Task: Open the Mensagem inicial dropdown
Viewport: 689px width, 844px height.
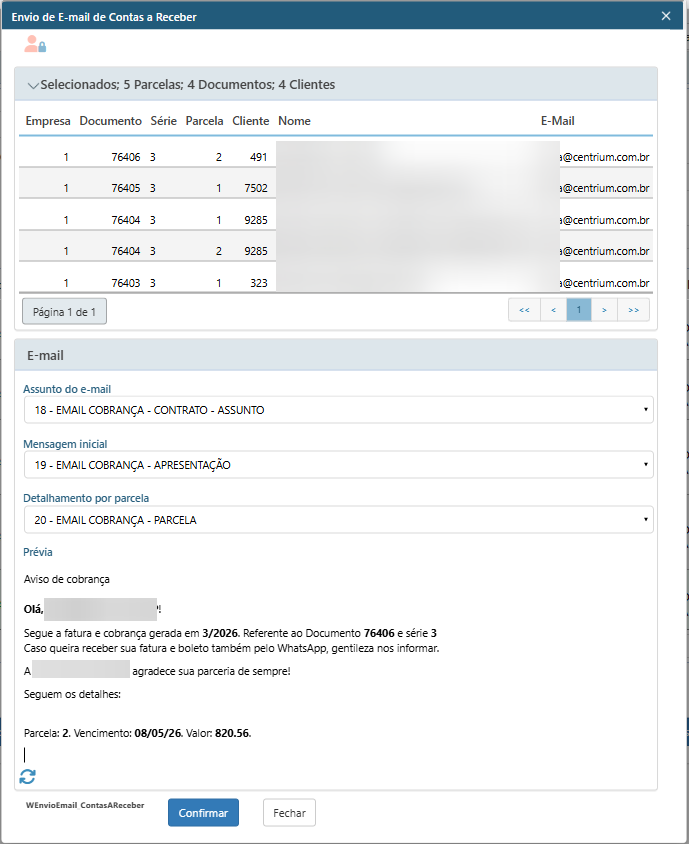Action: (338, 465)
